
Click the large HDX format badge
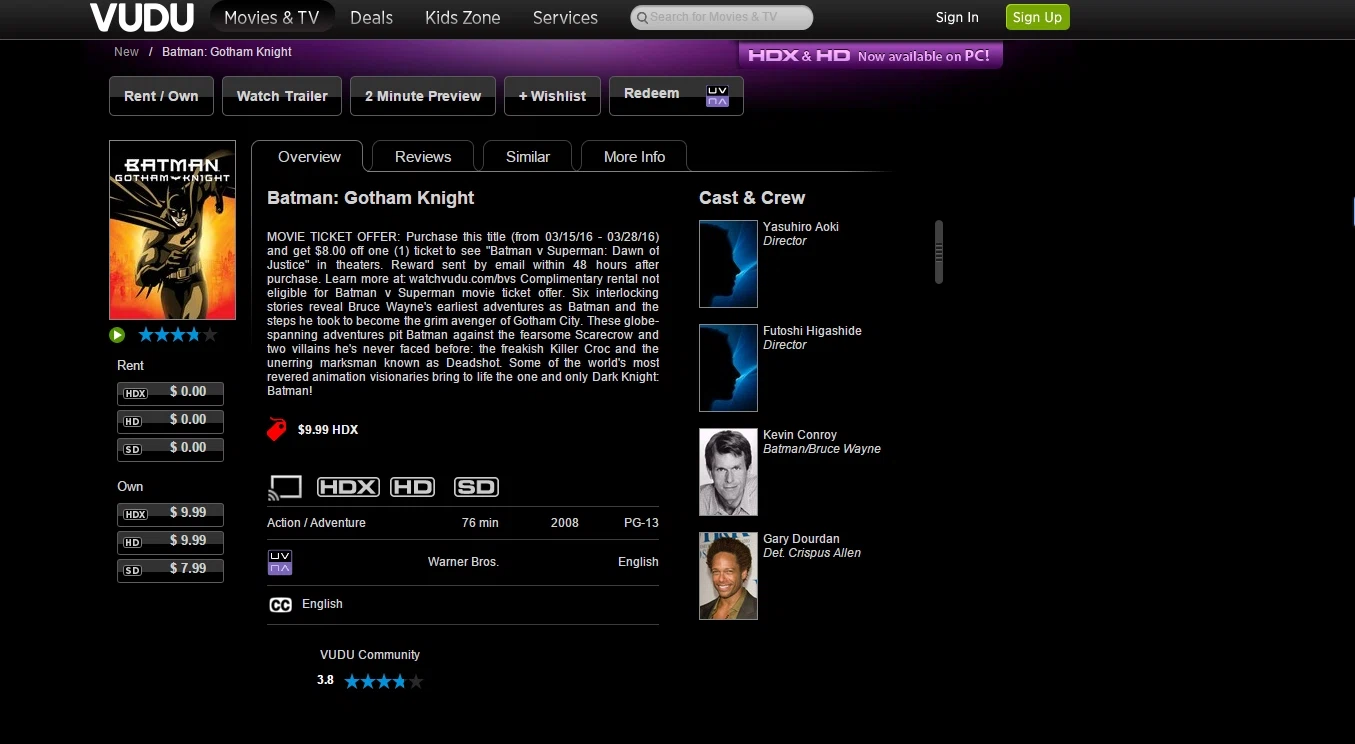(x=348, y=487)
